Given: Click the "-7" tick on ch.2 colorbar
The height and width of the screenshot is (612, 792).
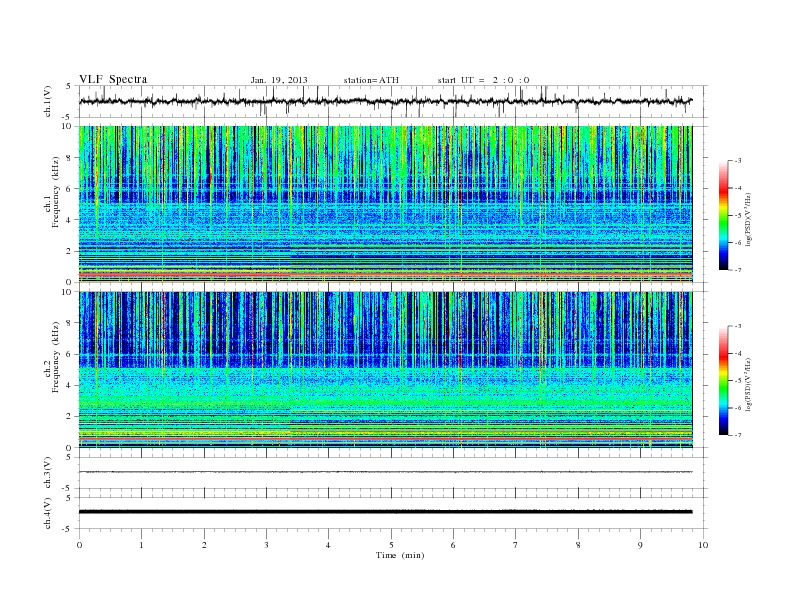Looking at the screenshot, I should (738, 435).
